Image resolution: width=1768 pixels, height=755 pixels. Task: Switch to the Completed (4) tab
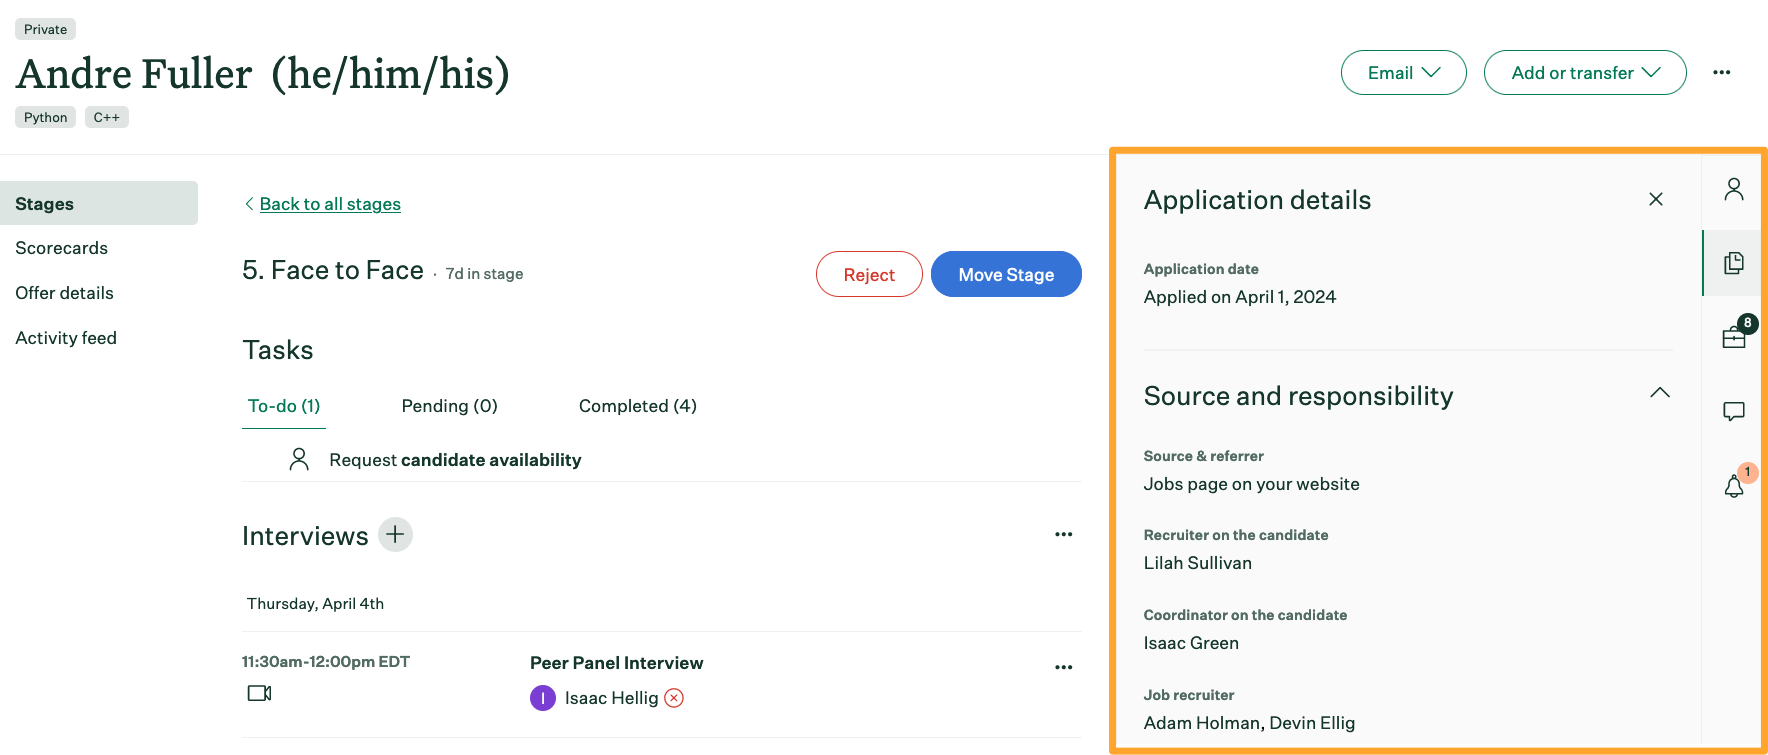637,406
